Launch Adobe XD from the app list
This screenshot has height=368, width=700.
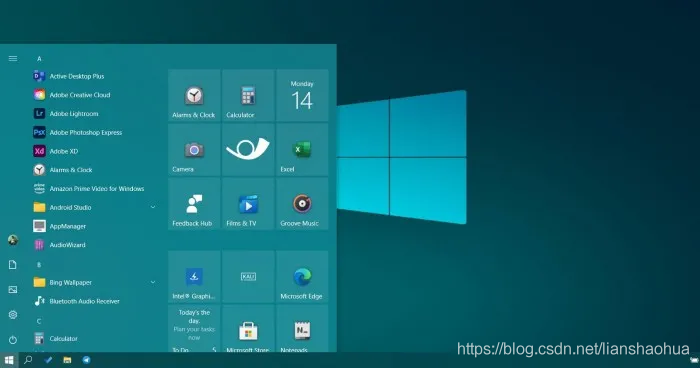point(95,151)
